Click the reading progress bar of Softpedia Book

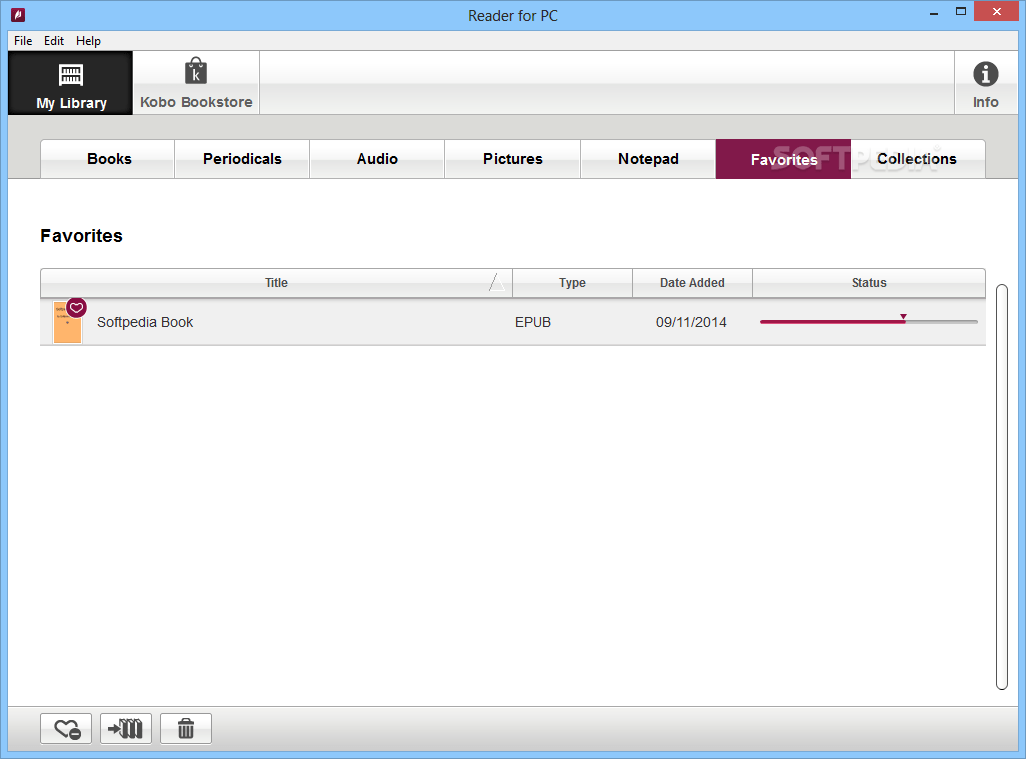[869, 322]
